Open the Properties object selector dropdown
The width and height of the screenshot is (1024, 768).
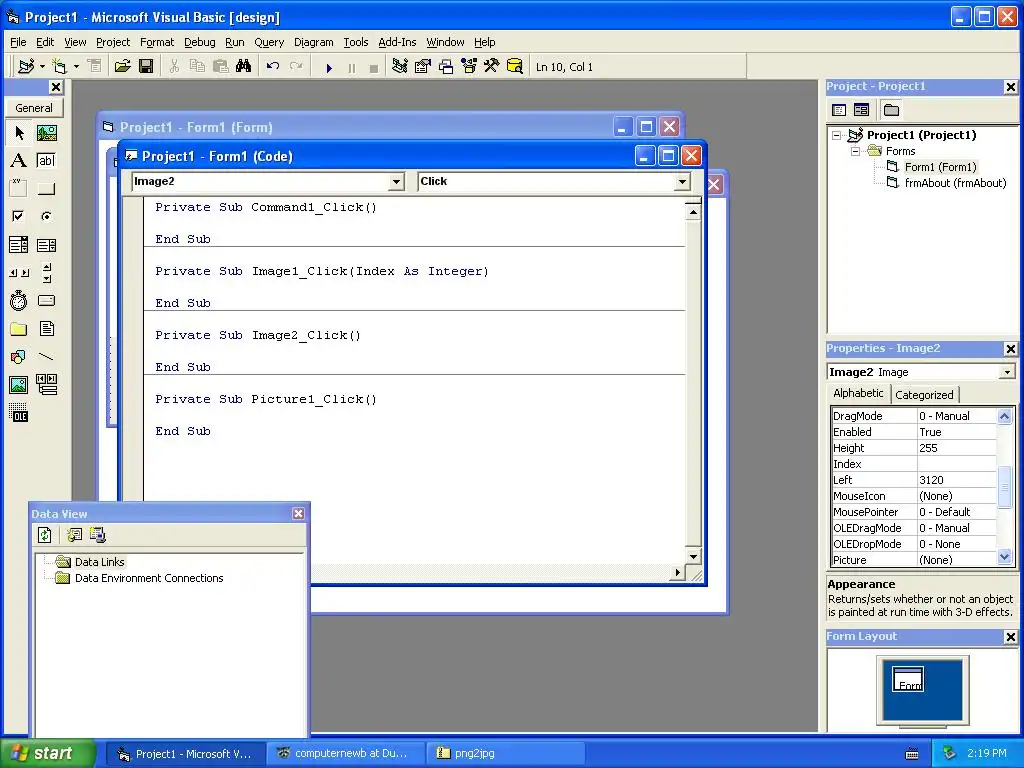pos(1007,372)
